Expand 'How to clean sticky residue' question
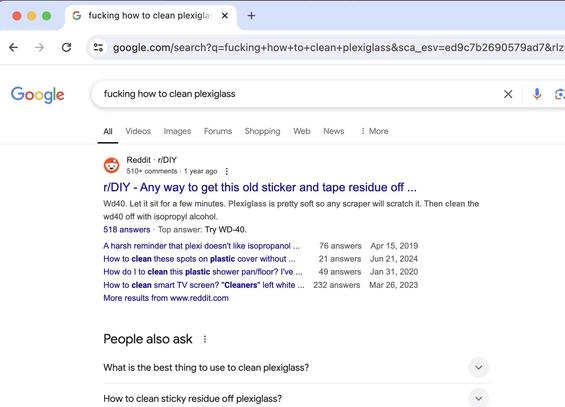 pyautogui.click(x=479, y=398)
